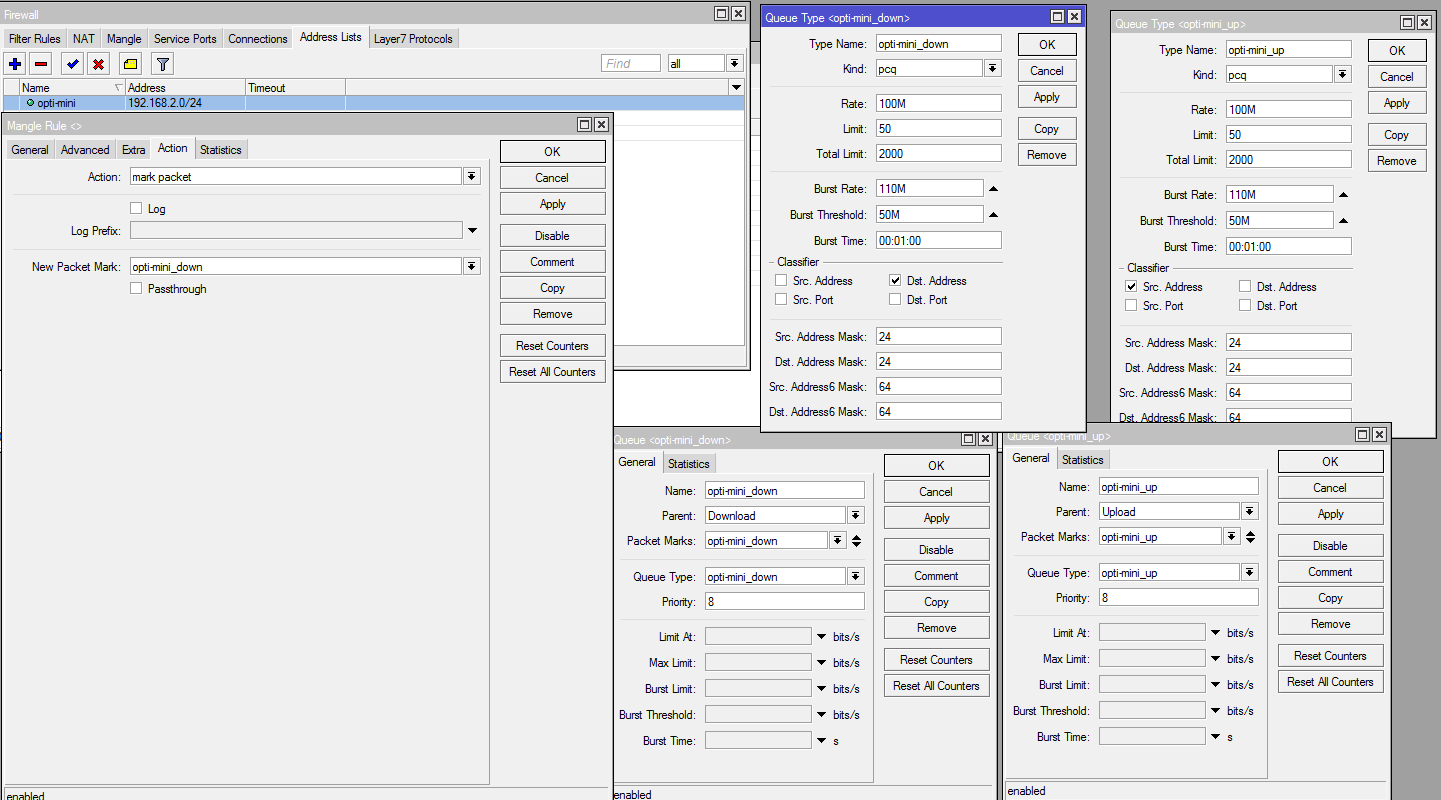Click the red minus remove icon in Firewall toolbar

[x=41, y=64]
